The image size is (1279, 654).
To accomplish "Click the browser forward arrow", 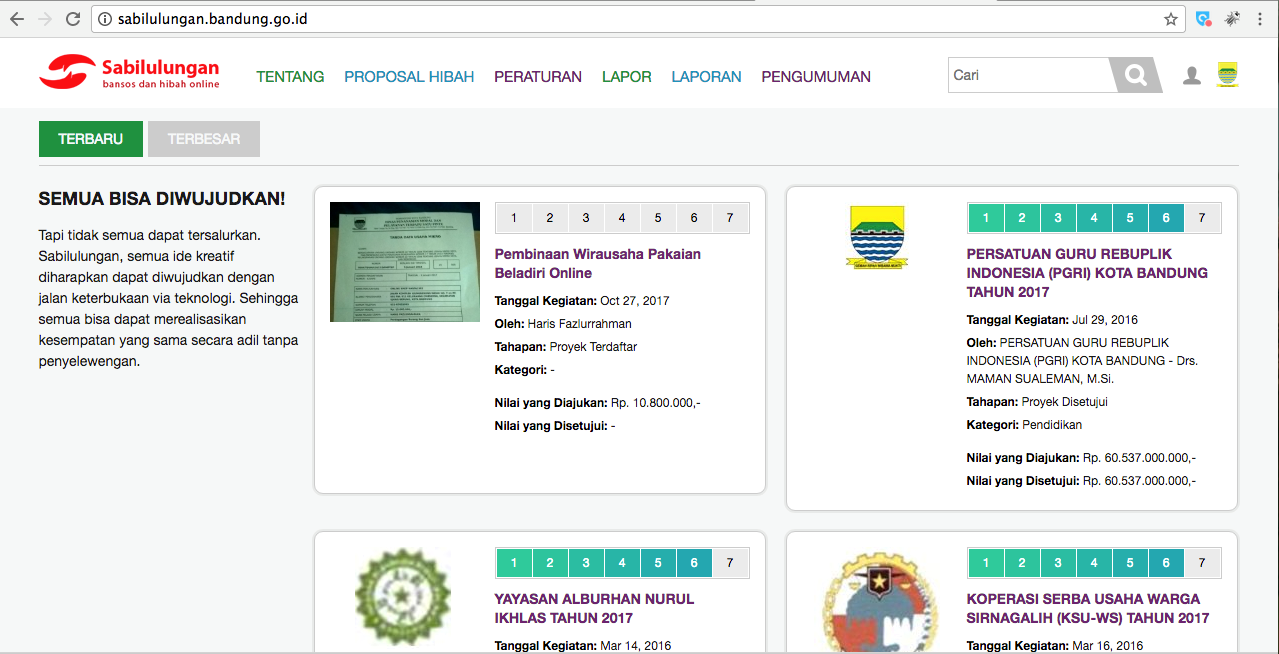I will (45, 19).
